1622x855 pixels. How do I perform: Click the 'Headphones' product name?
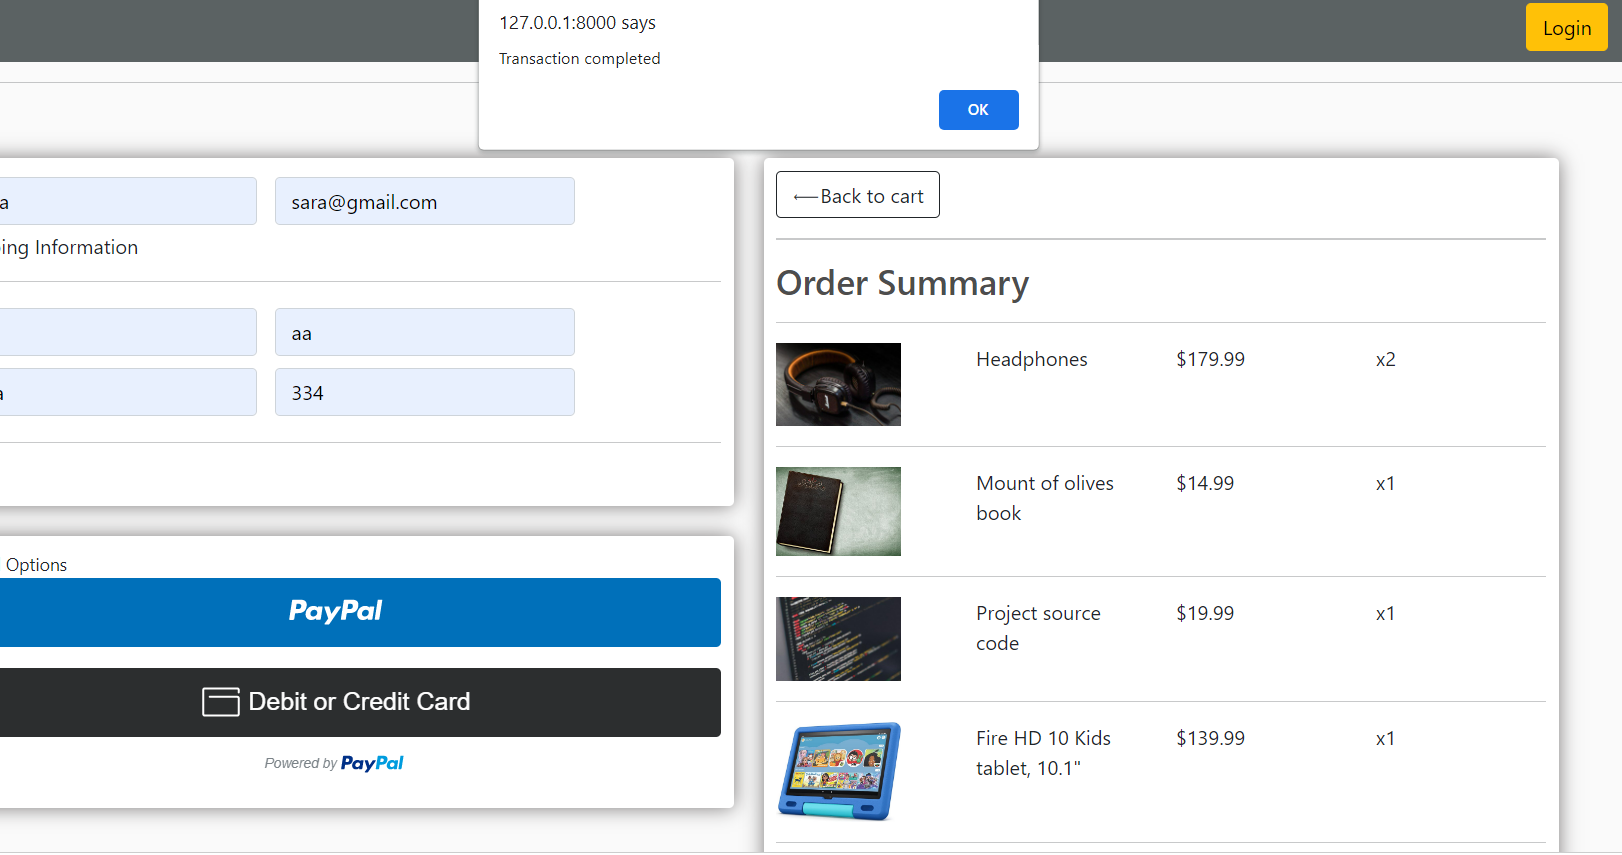click(x=1031, y=359)
